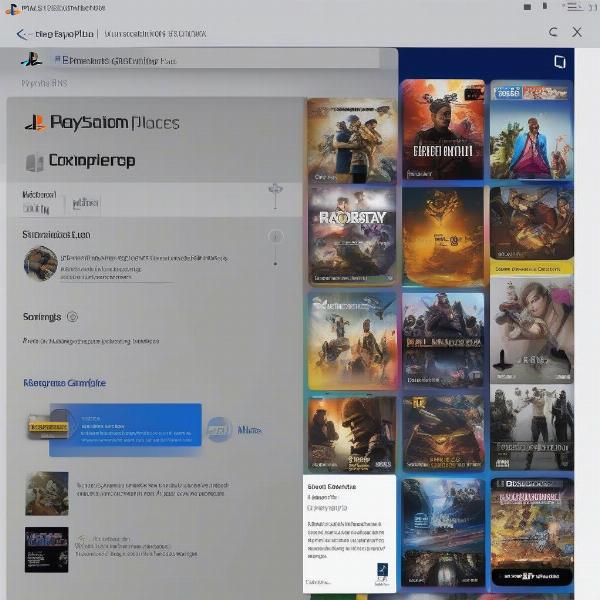This screenshot has height=600, width=600.
Task: Open the desert soldiers game cover
Action: (x=352, y=341)
